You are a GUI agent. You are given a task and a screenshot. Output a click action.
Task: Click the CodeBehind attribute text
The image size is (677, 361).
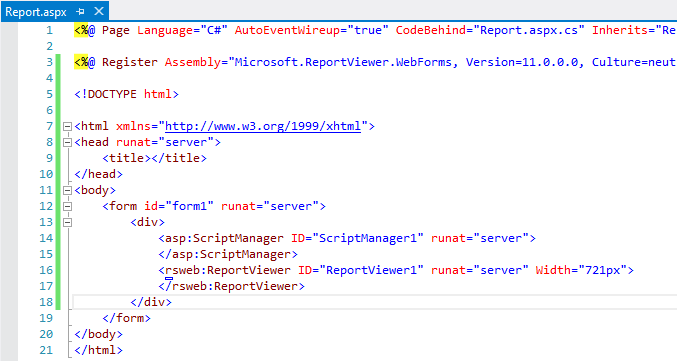[x=430, y=30]
